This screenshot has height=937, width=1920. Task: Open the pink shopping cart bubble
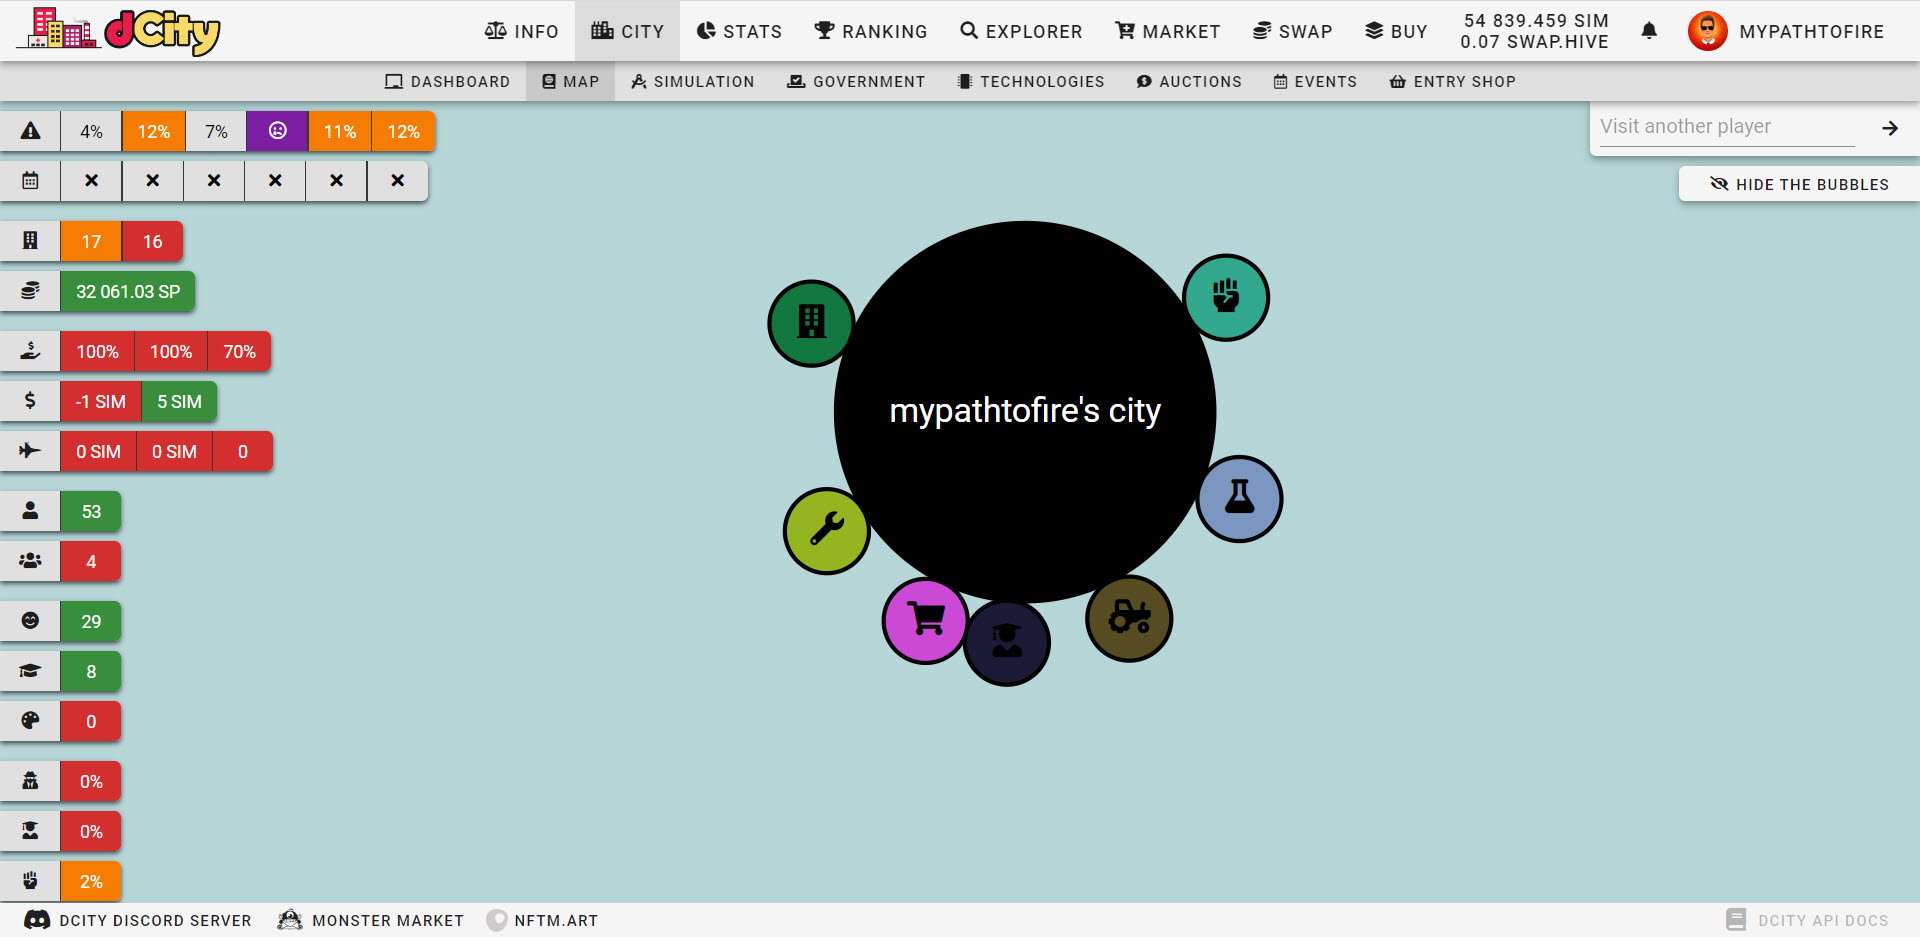tap(926, 621)
